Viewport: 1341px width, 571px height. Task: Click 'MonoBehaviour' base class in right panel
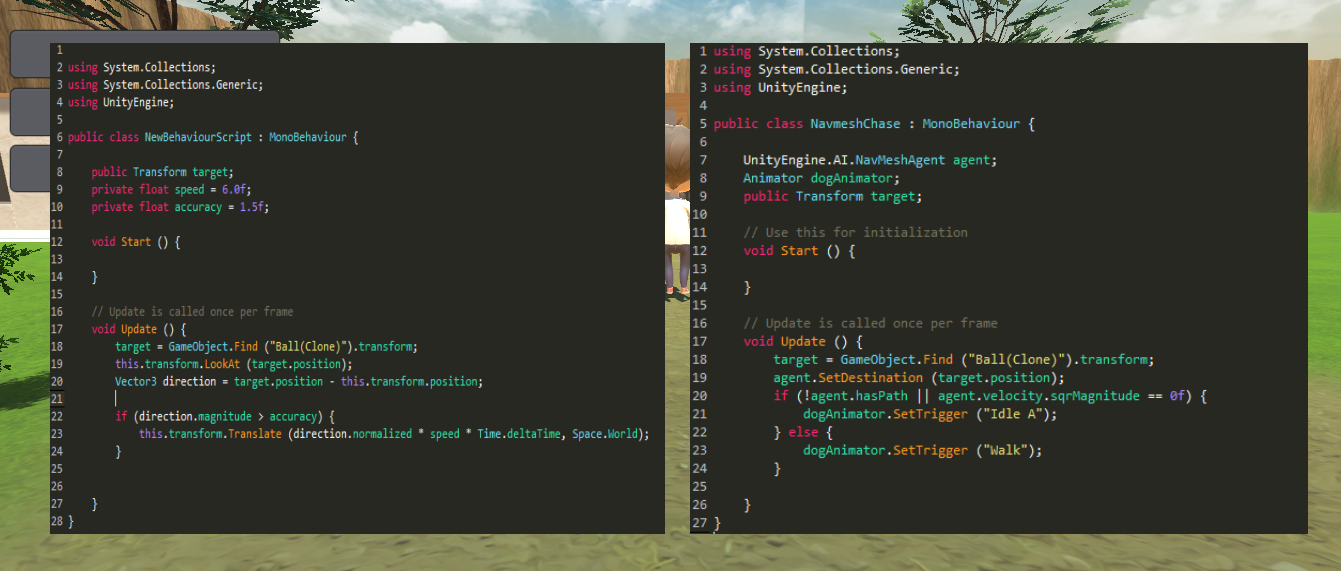coord(971,124)
